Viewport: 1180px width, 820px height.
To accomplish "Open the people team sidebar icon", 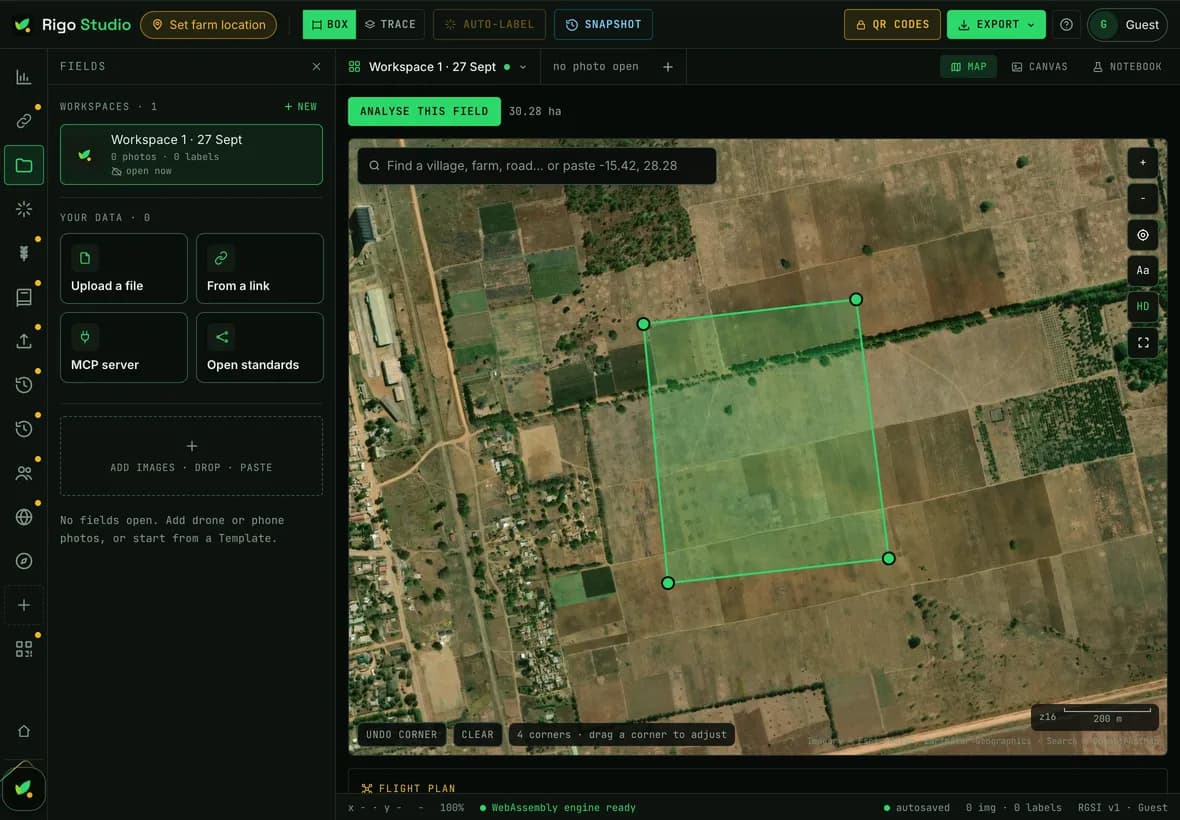I will pos(23,473).
